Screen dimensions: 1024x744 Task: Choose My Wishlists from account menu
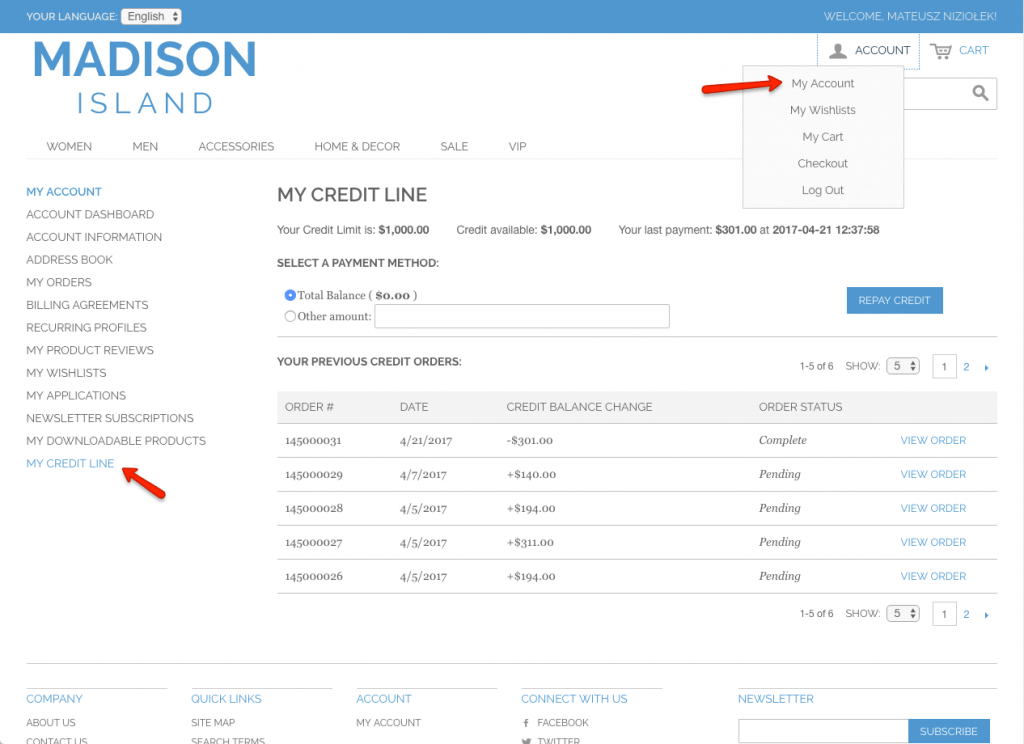[822, 110]
